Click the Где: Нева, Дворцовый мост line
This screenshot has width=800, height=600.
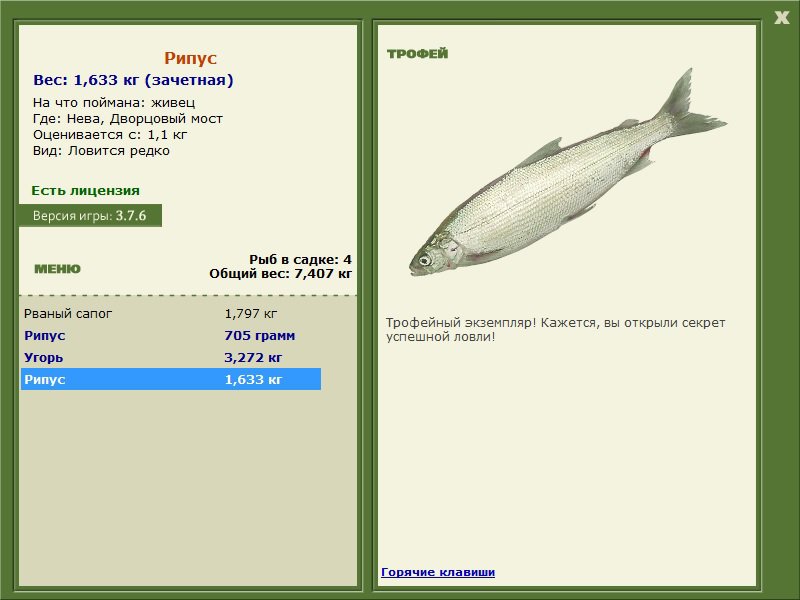point(128,119)
